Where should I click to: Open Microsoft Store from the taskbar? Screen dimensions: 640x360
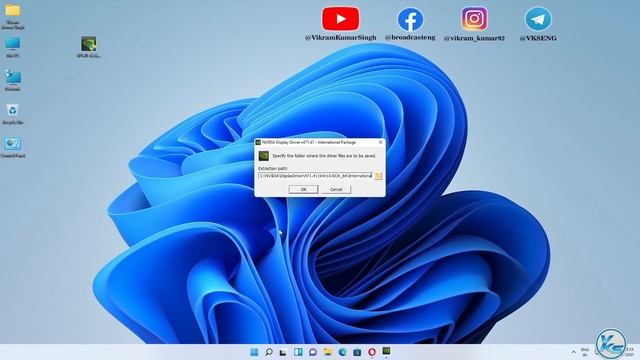coord(357,352)
